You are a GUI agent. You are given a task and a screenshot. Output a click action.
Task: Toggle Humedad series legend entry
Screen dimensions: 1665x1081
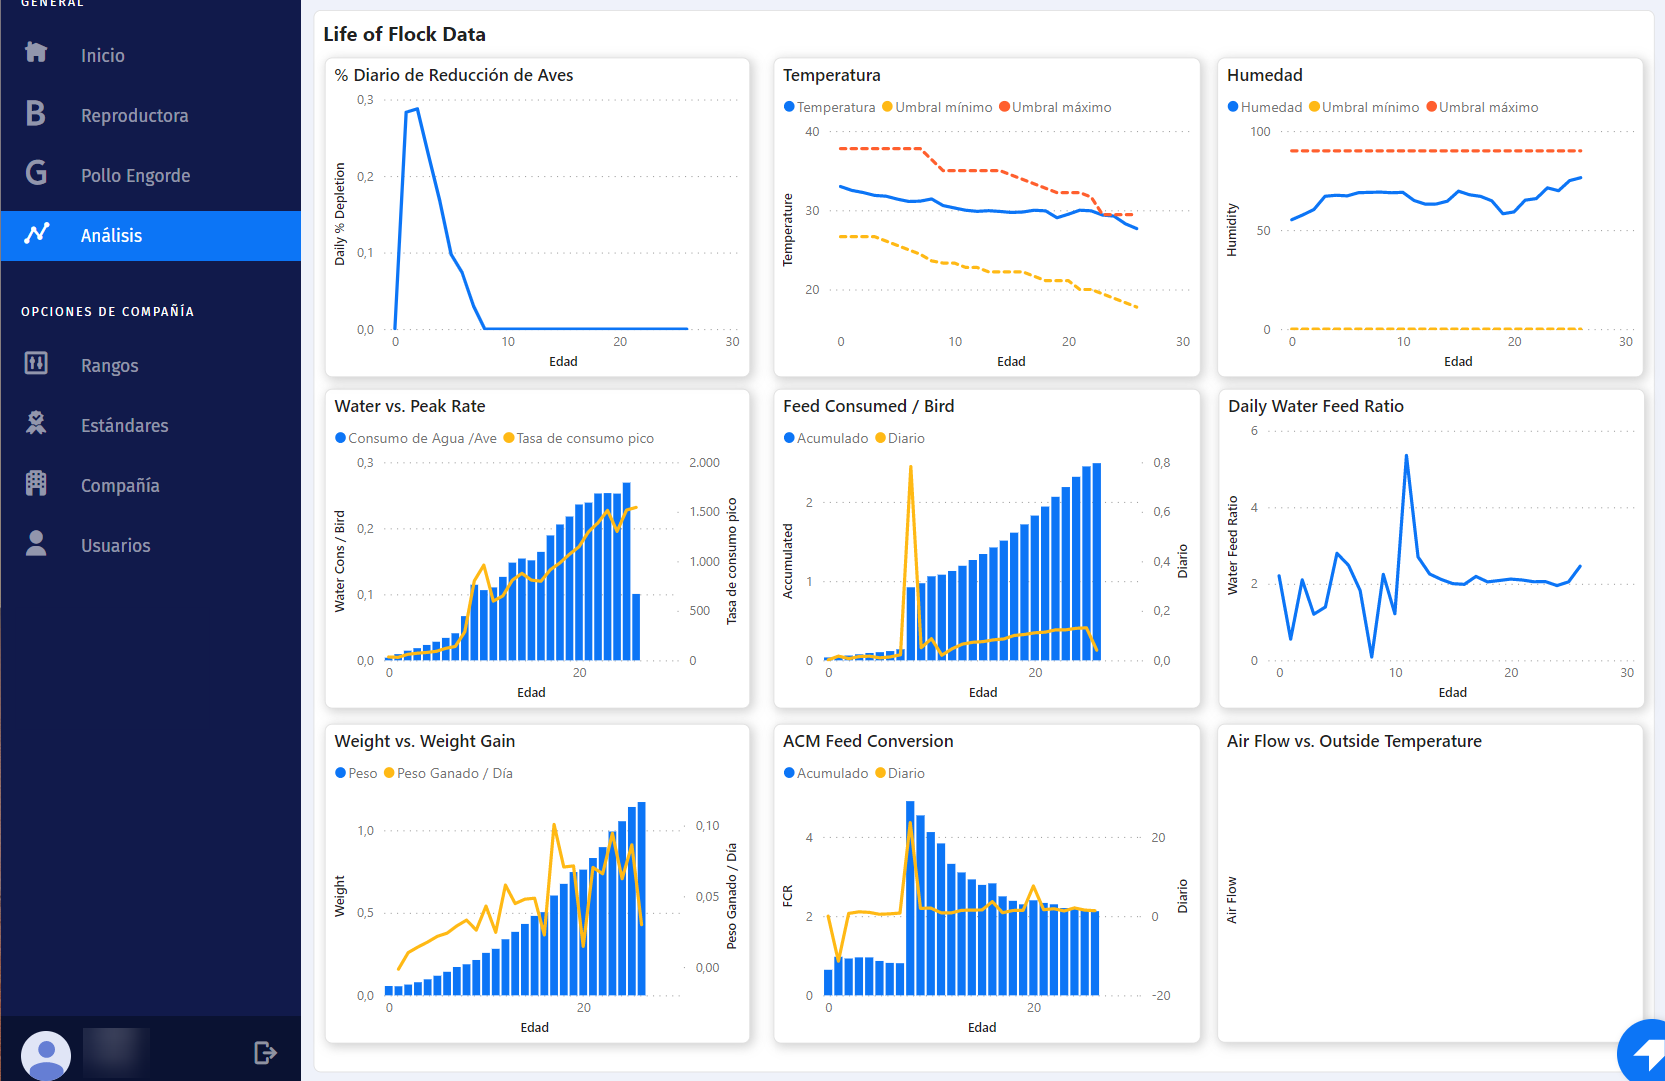(x=1264, y=107)
